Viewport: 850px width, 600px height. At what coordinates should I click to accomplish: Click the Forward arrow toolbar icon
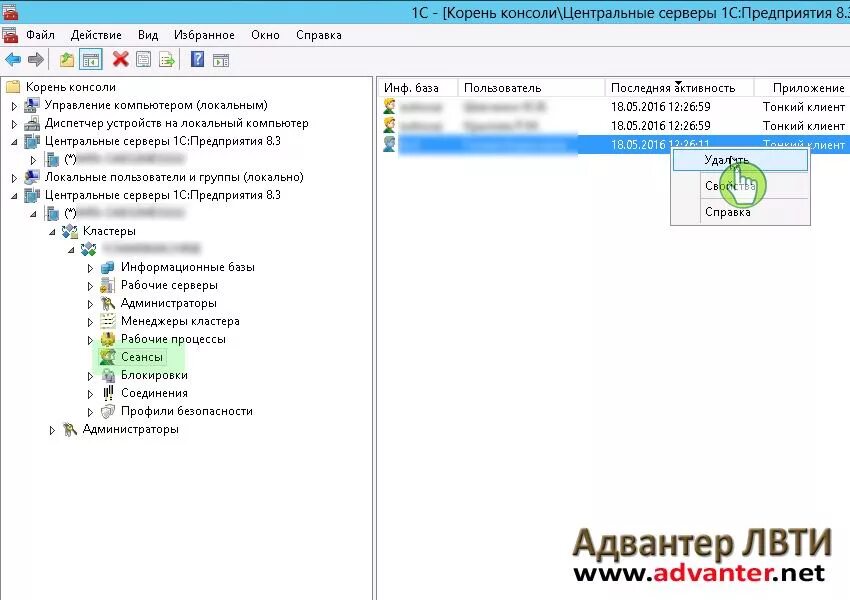36,60
